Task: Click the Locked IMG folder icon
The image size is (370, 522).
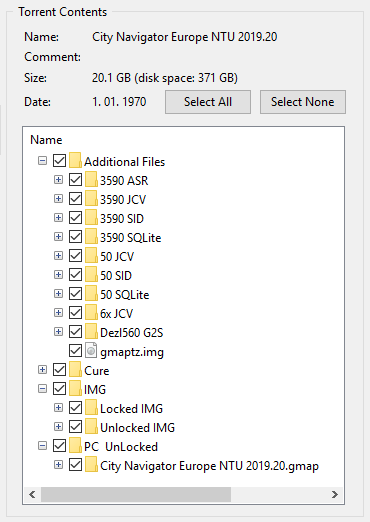Action: coord(91,407)
